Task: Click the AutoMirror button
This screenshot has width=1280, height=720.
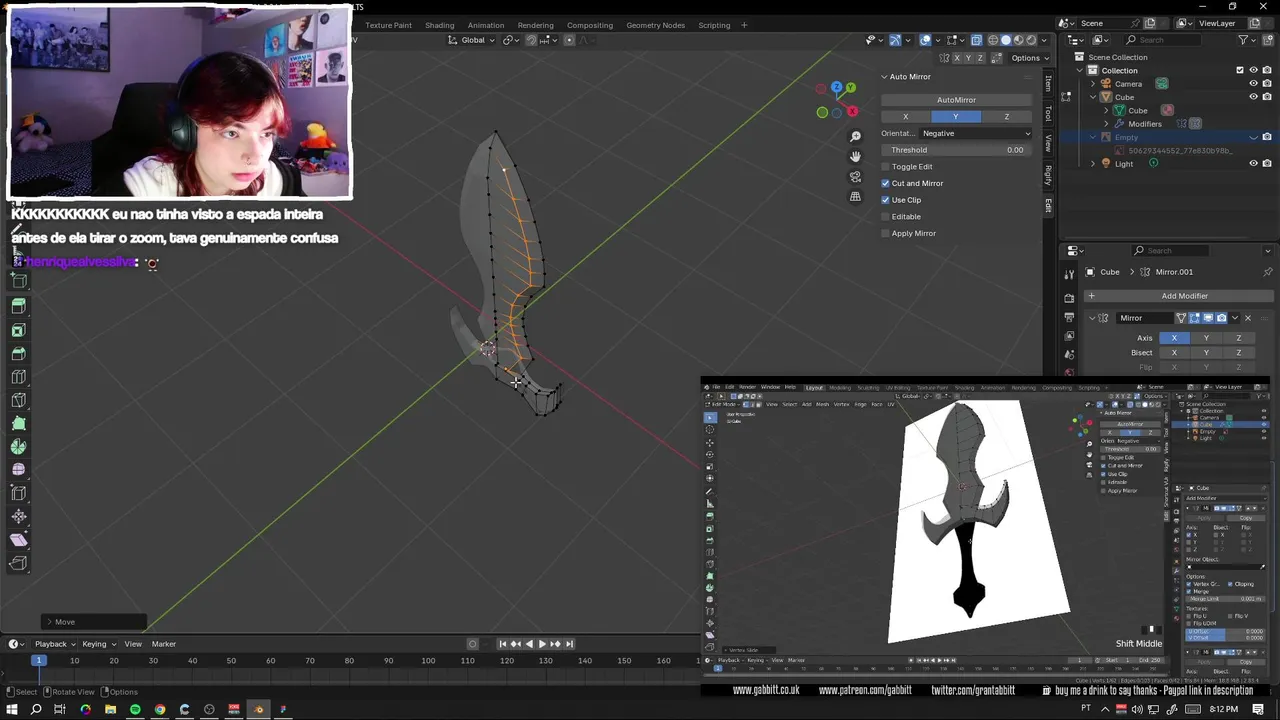Action: pos(956,100)
